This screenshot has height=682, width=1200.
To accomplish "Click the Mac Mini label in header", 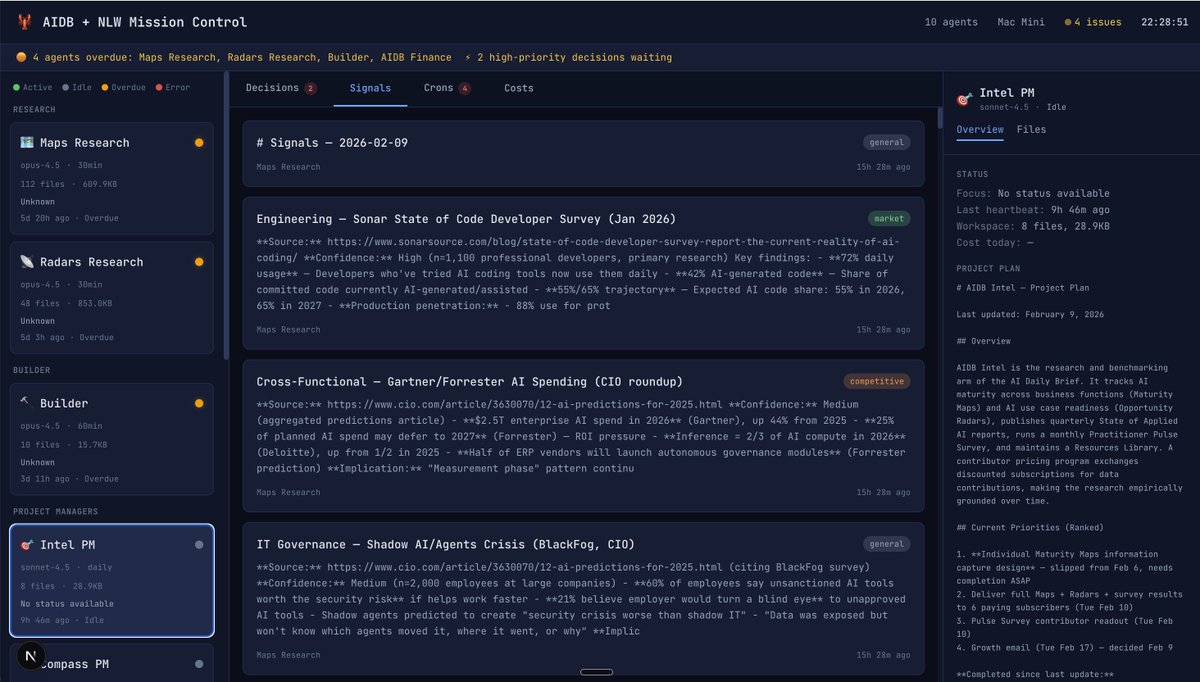I will pyautogui.click(x=1021, y=22).
